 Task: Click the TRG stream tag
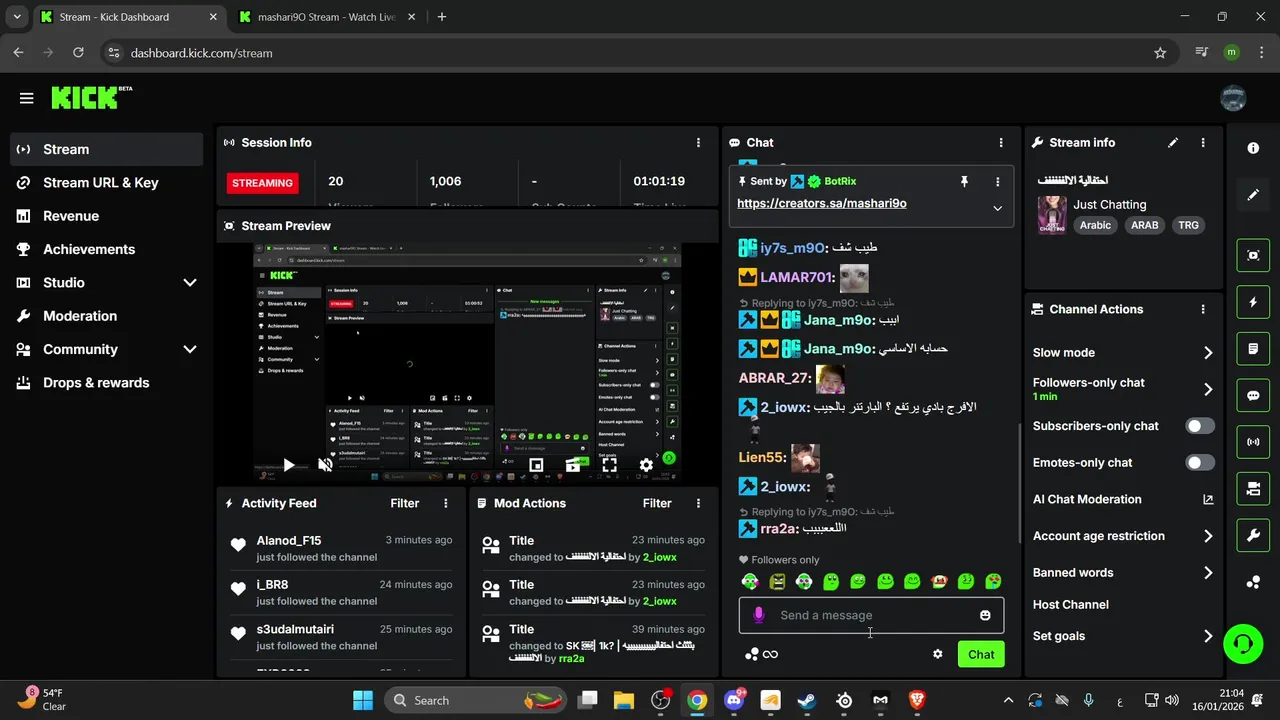(x=1188, y=225)
